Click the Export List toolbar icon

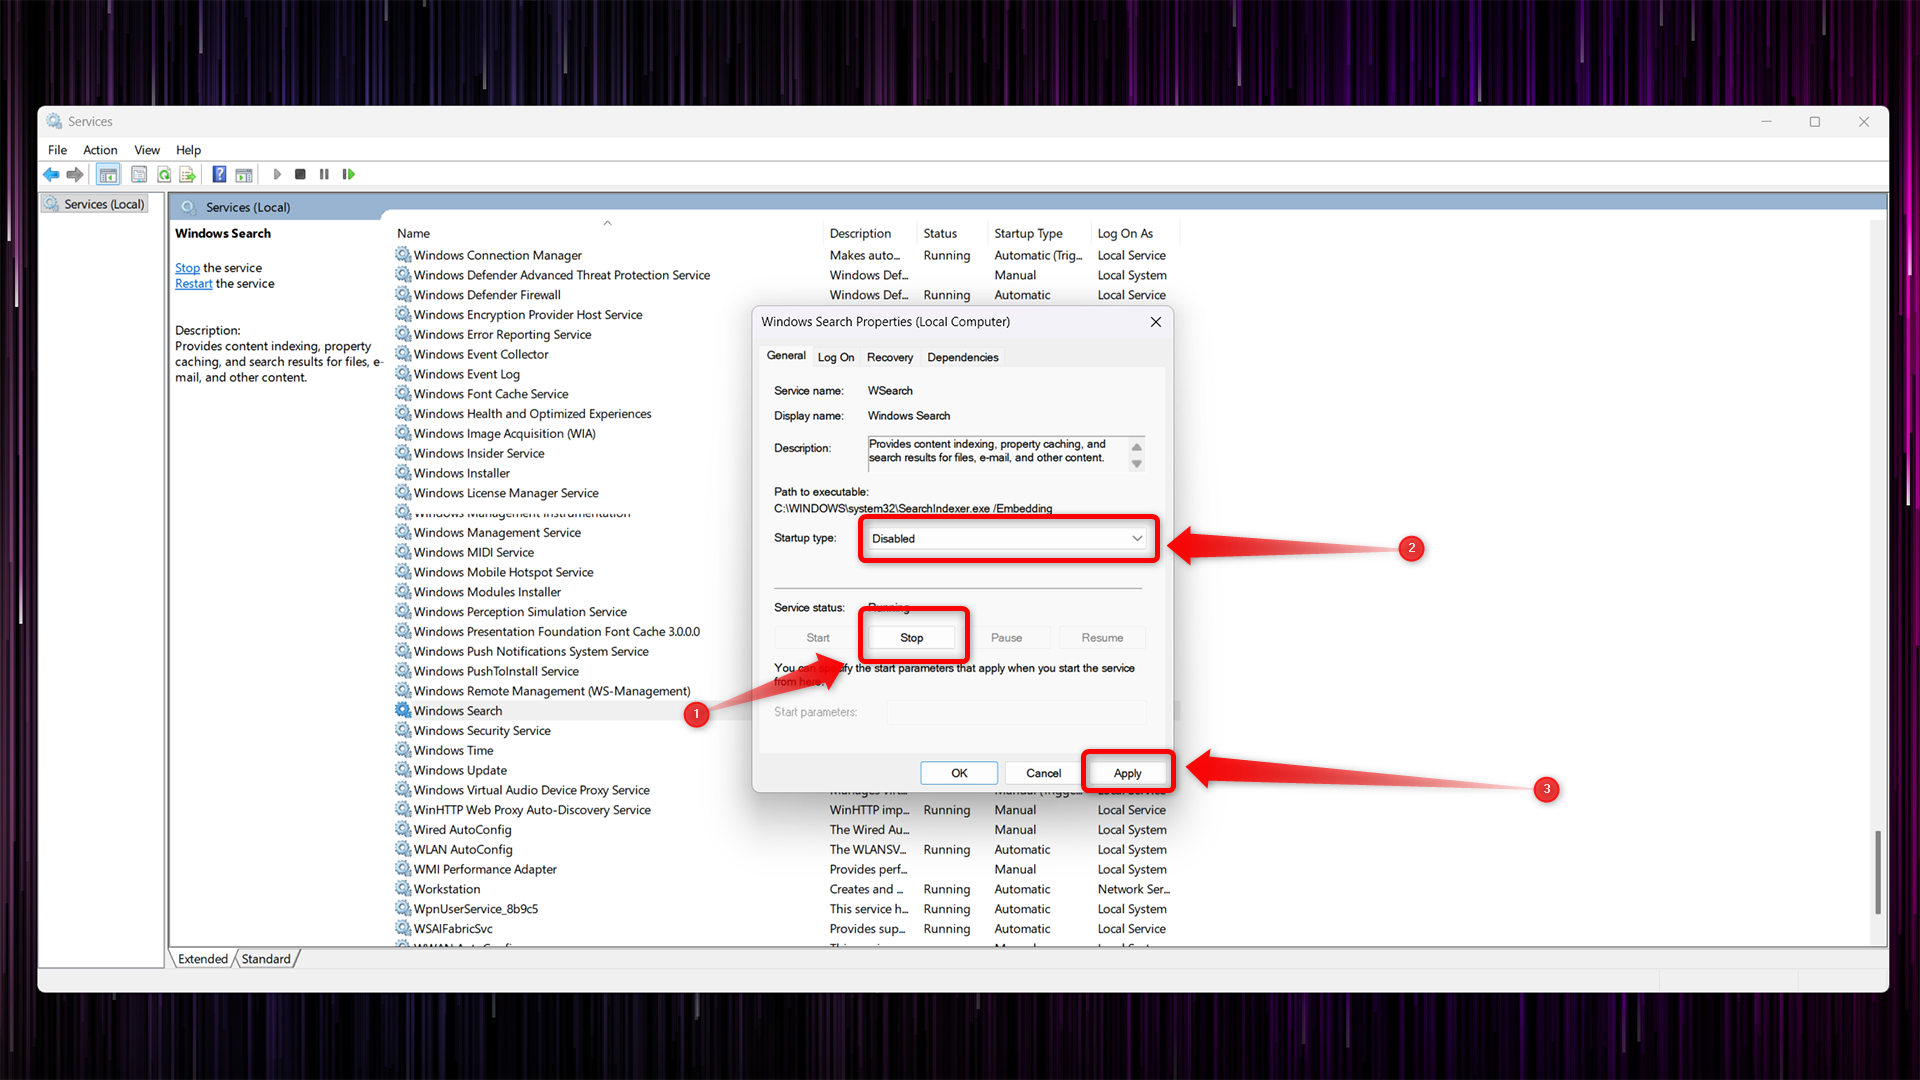click(x=188, y=174)
